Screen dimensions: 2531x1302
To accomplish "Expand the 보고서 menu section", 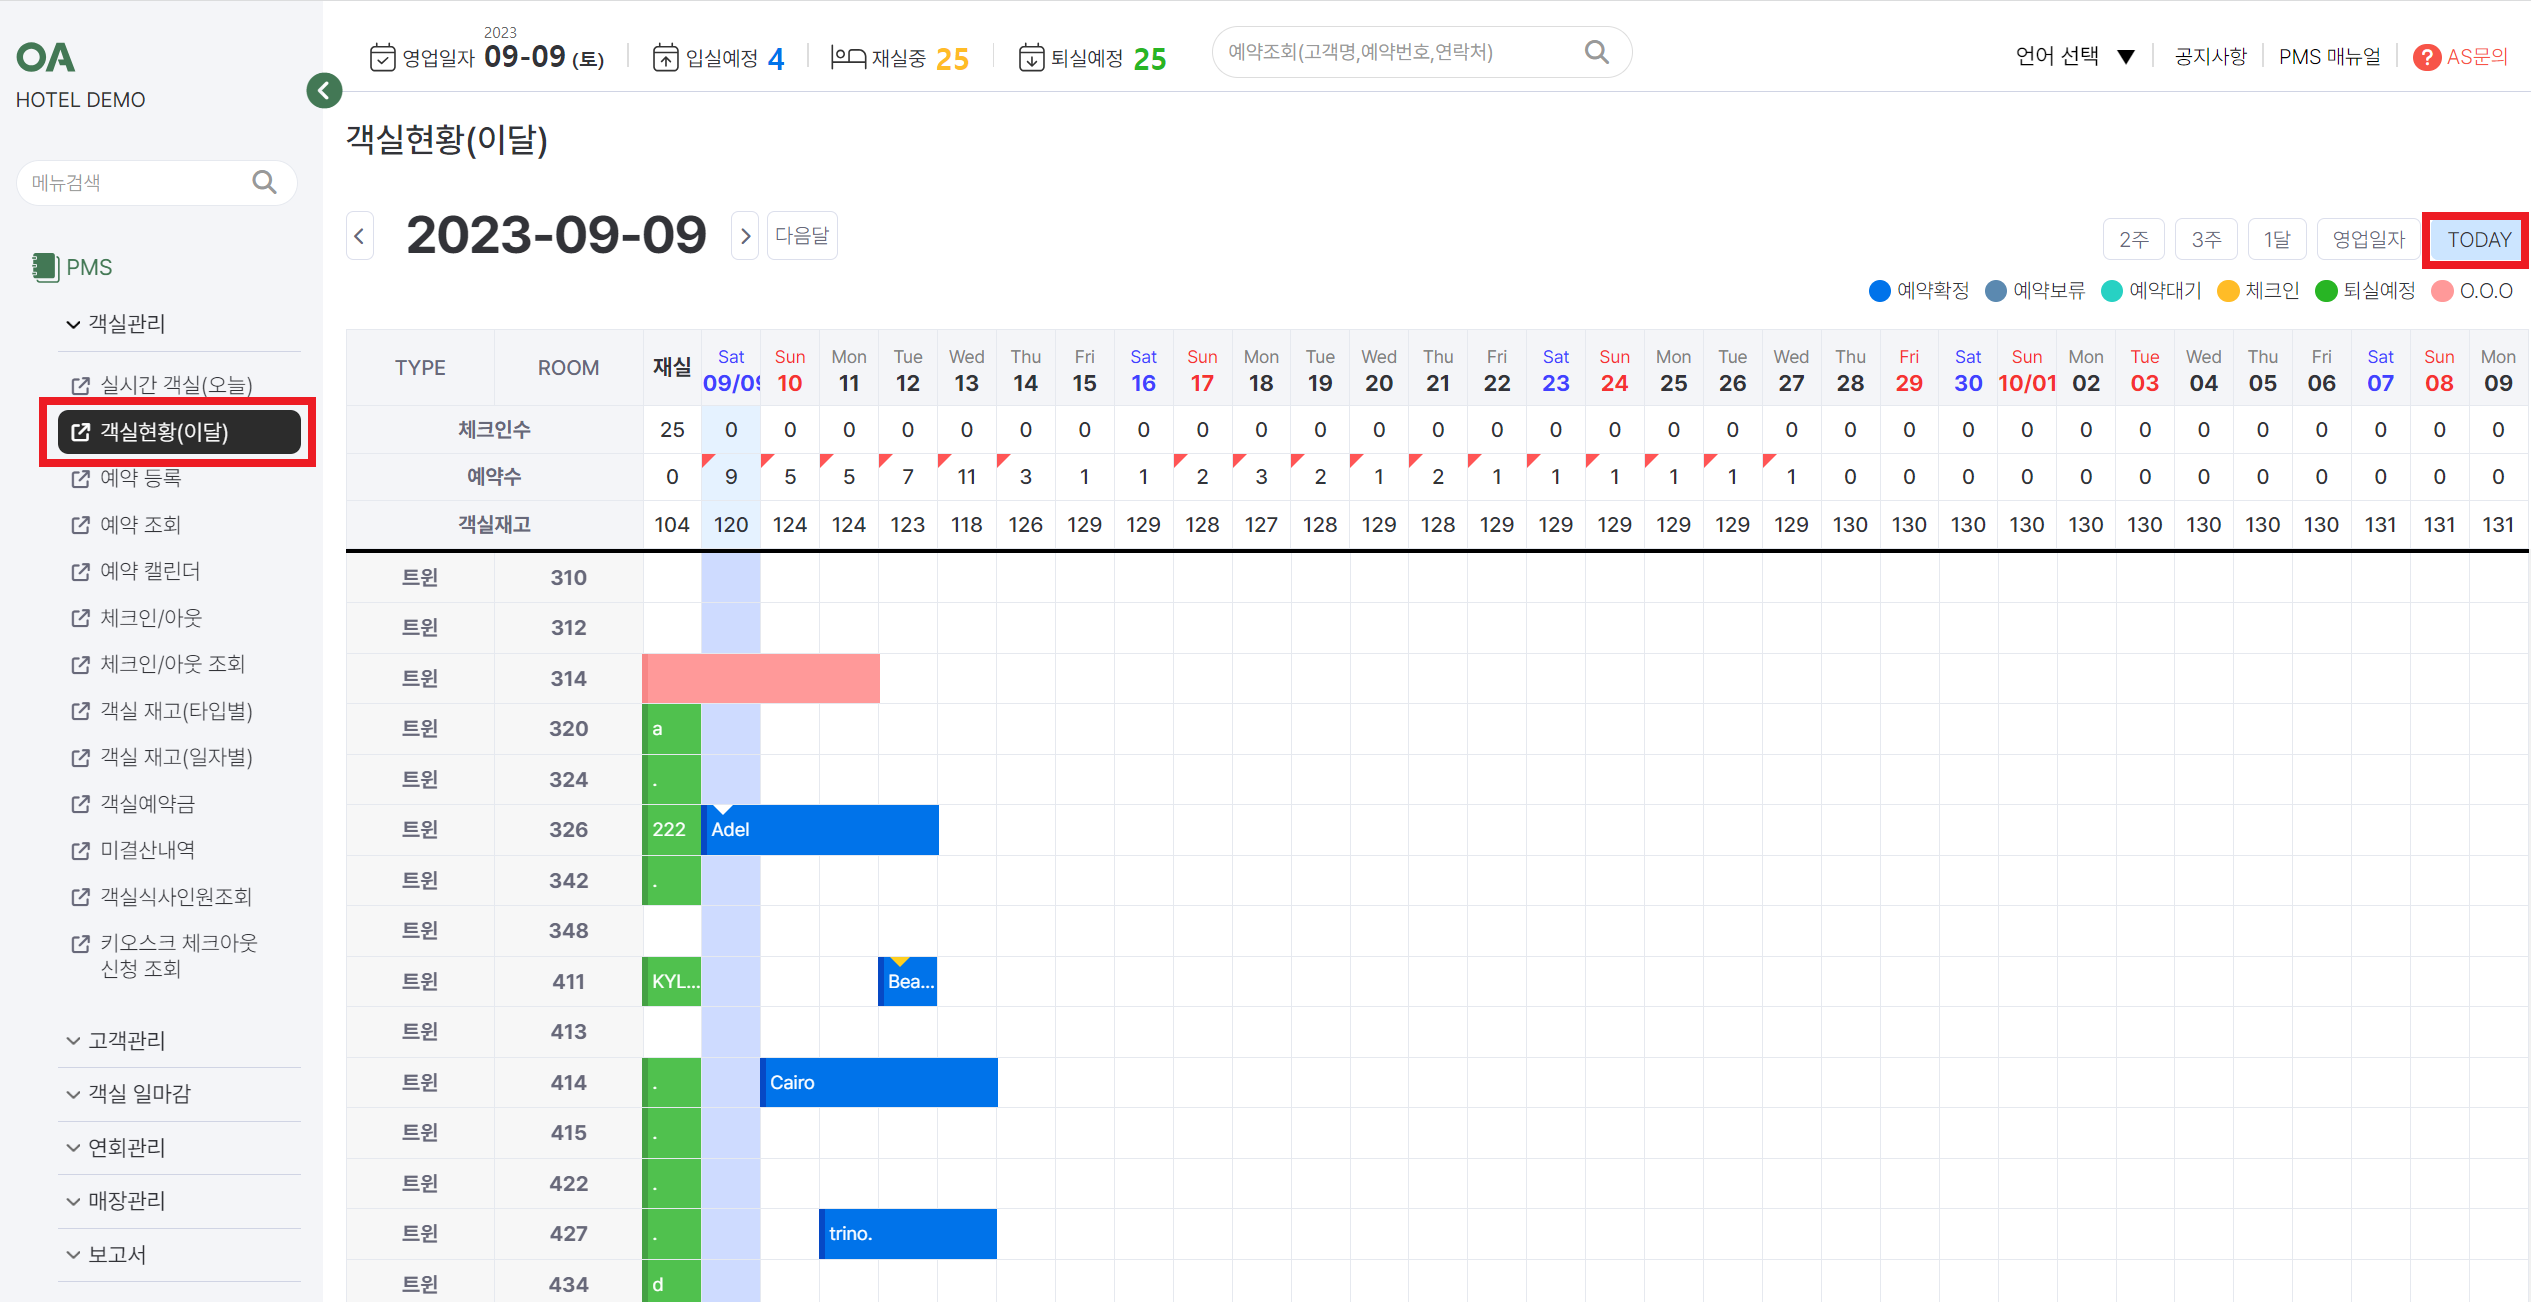I will pos(116,1254).
